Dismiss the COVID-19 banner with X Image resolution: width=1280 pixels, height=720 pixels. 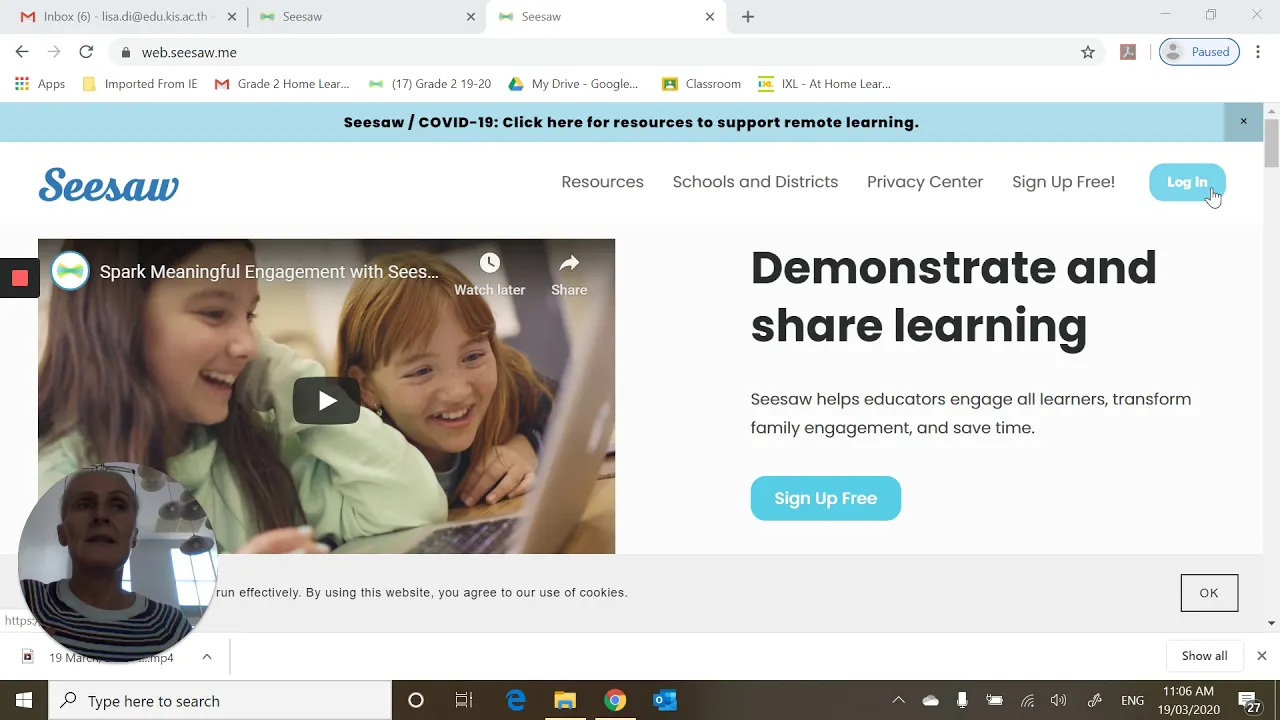[x=1243, y=121]
